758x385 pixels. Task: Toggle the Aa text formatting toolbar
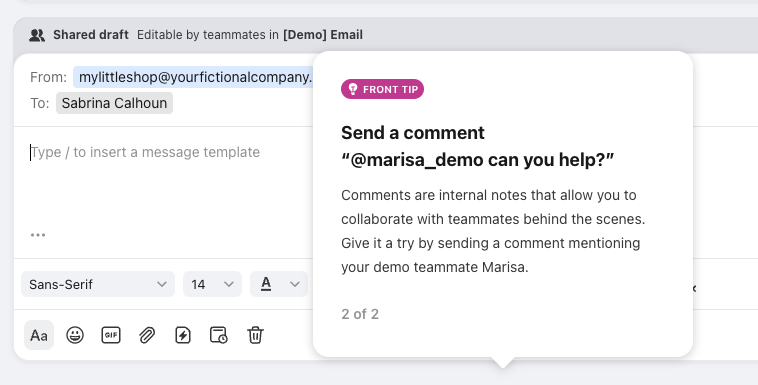39,335
